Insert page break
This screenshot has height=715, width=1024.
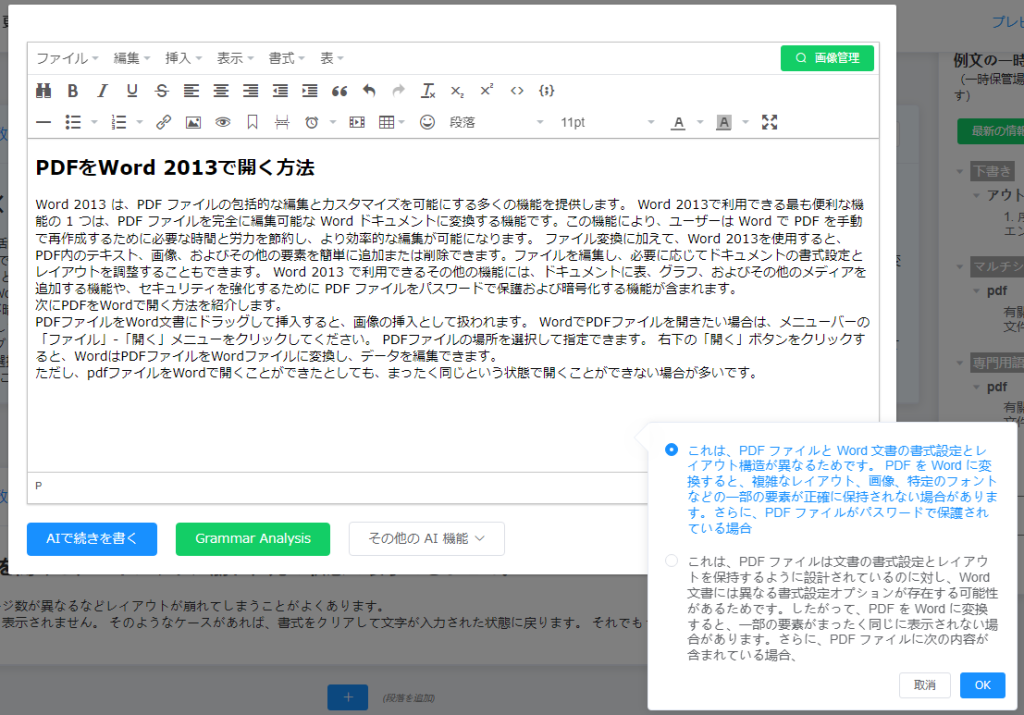282,122
